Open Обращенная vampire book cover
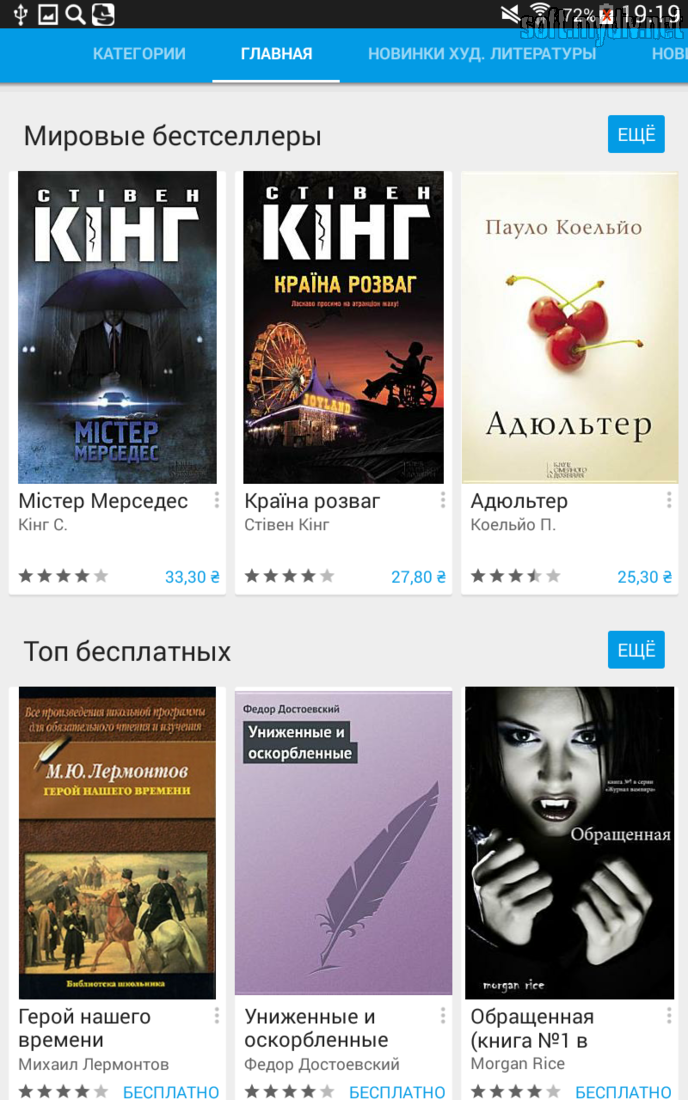Screen dimensions: 688x1100 coord(569,843)
